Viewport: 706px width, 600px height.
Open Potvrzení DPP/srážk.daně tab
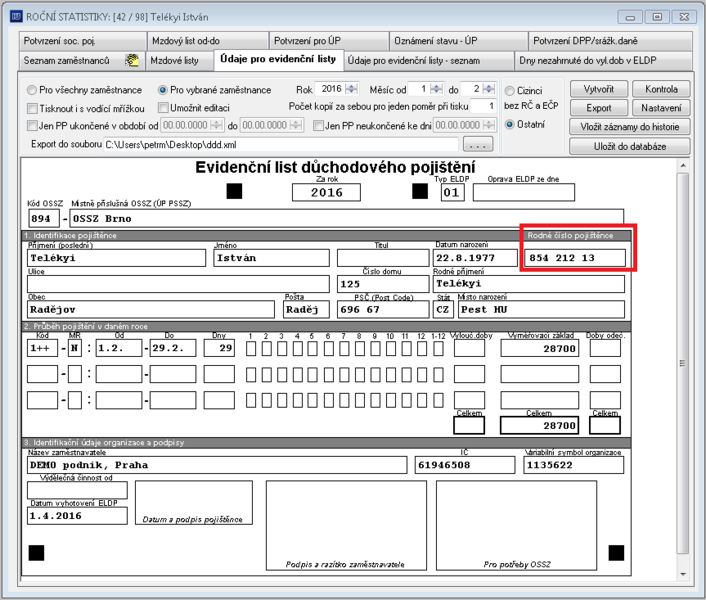point(610,41)
